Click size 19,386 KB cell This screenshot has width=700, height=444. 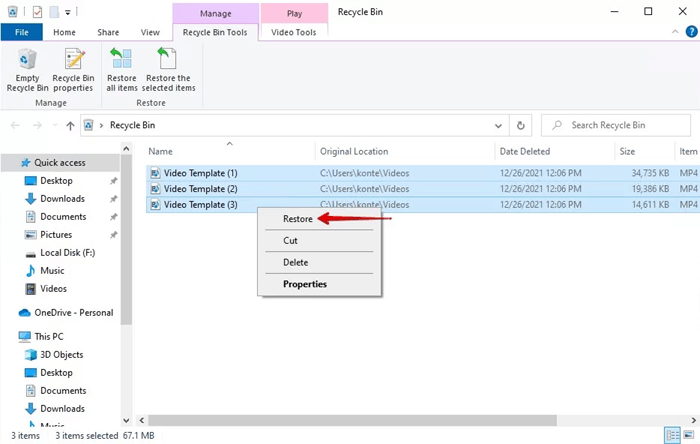coord(650,189)
